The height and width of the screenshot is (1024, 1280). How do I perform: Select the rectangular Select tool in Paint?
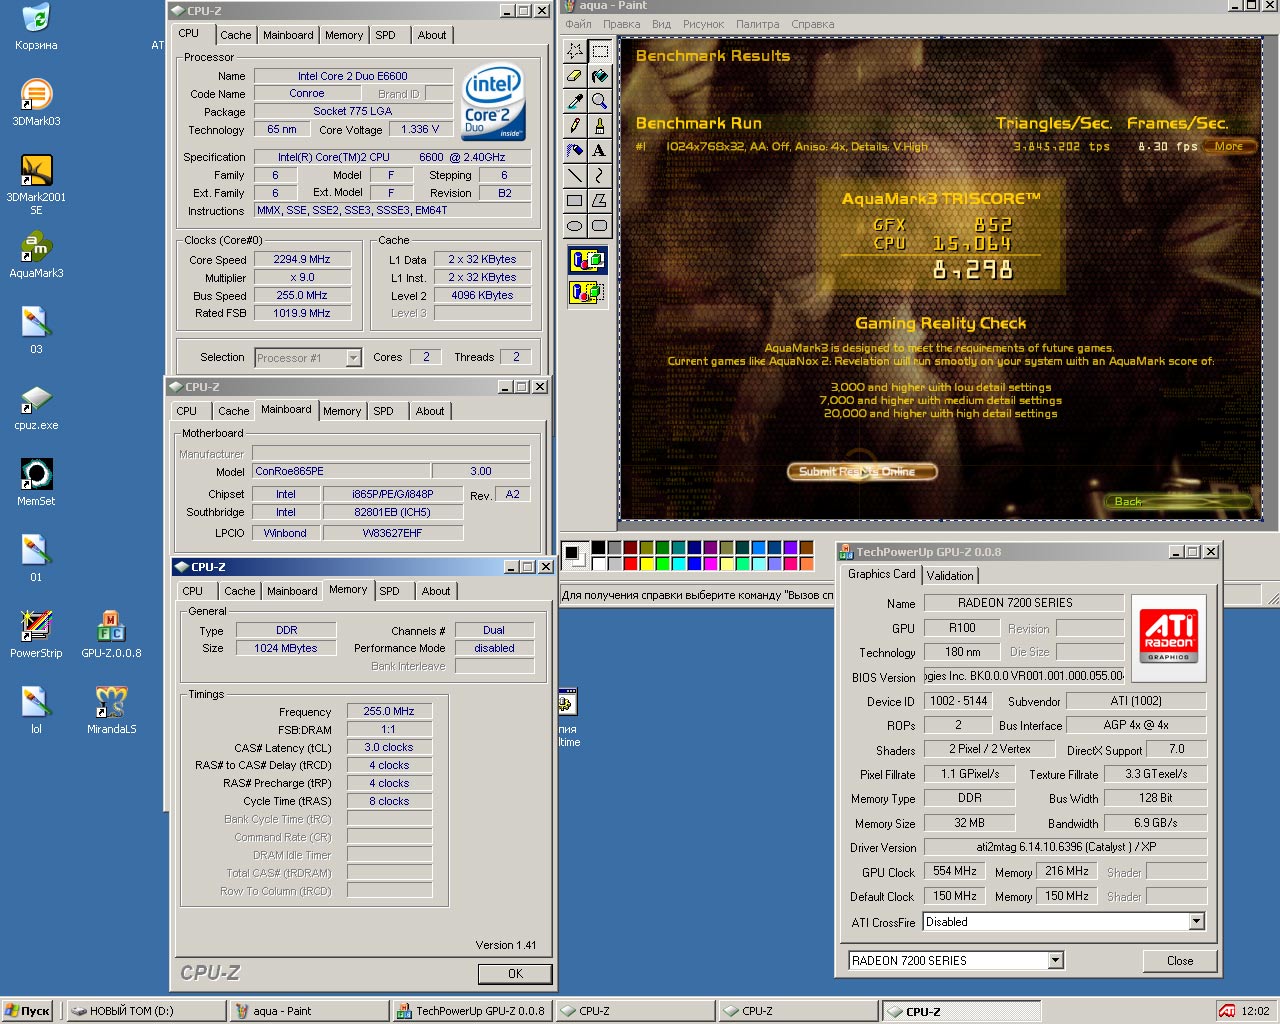coord(600,50)
